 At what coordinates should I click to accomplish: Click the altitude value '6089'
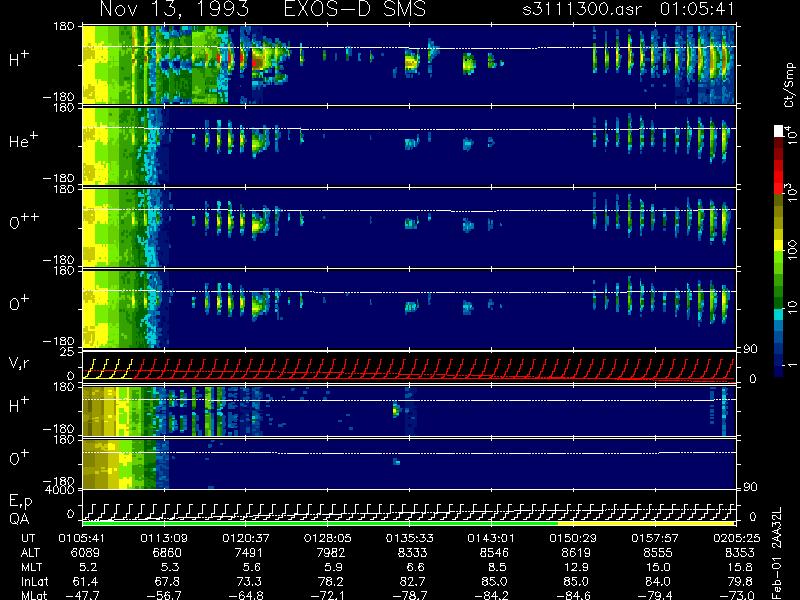tap(85, 553)
